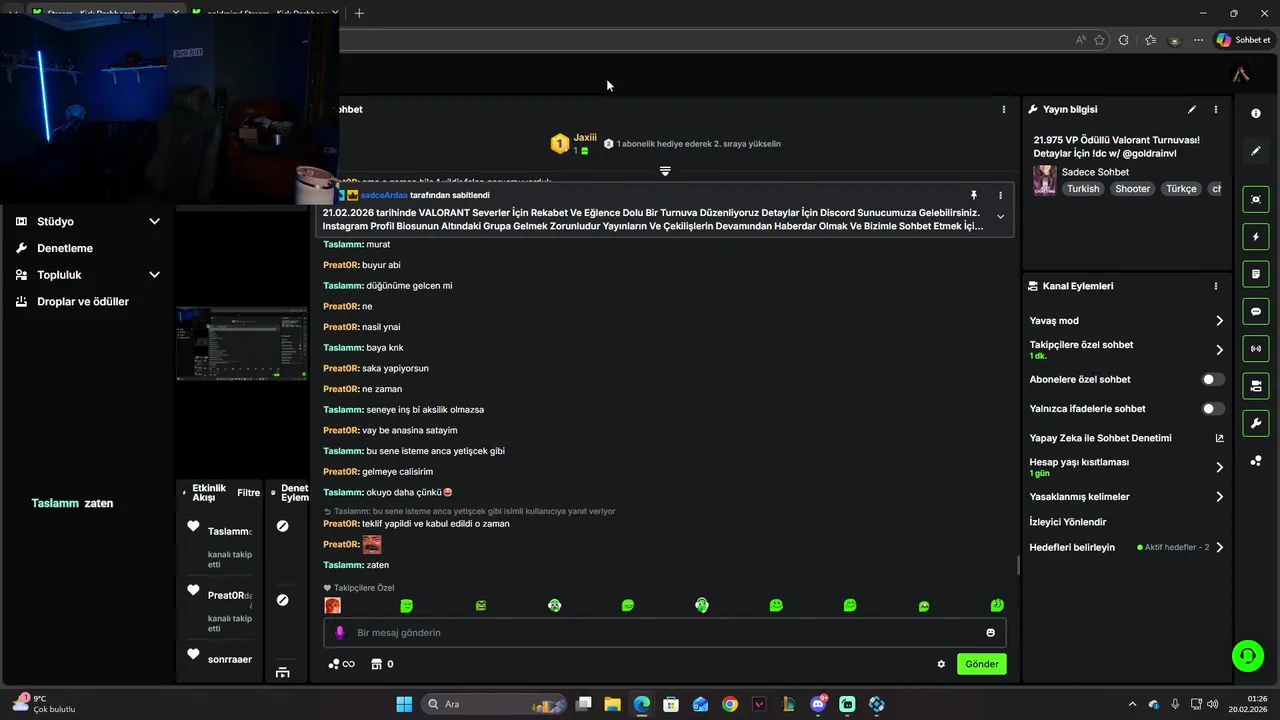Open the pinned message three-dot menu
The image size is (1280, 720).
tap(1000, 195)
